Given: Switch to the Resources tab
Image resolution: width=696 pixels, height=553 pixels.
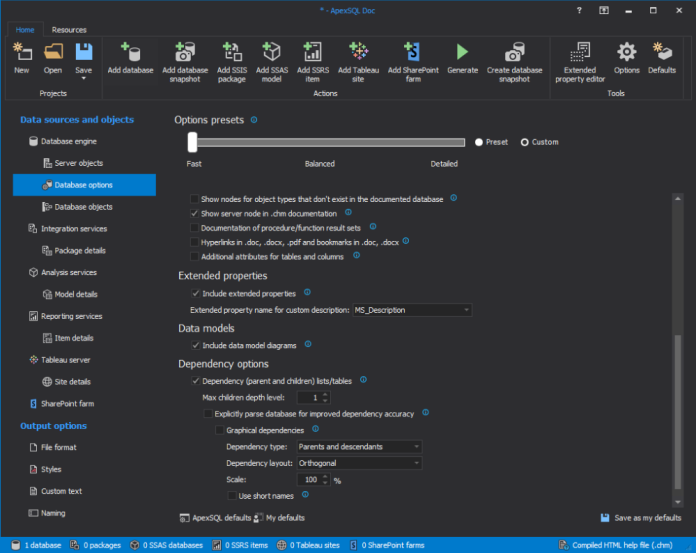Looking at the screenshot, I should pos(69,30).
